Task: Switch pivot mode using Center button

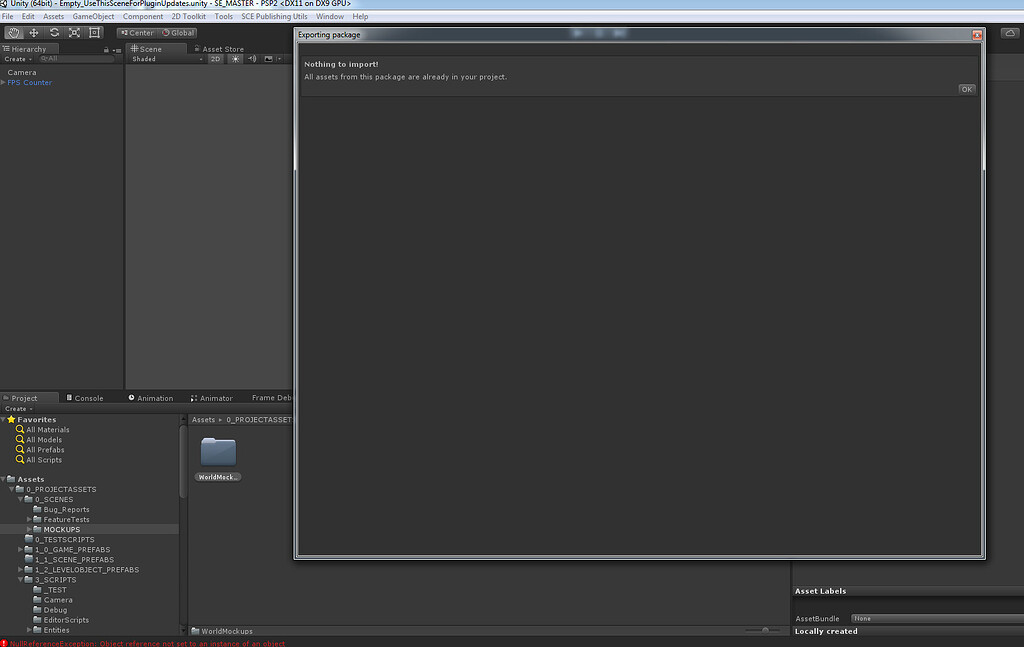Action: 137,32
